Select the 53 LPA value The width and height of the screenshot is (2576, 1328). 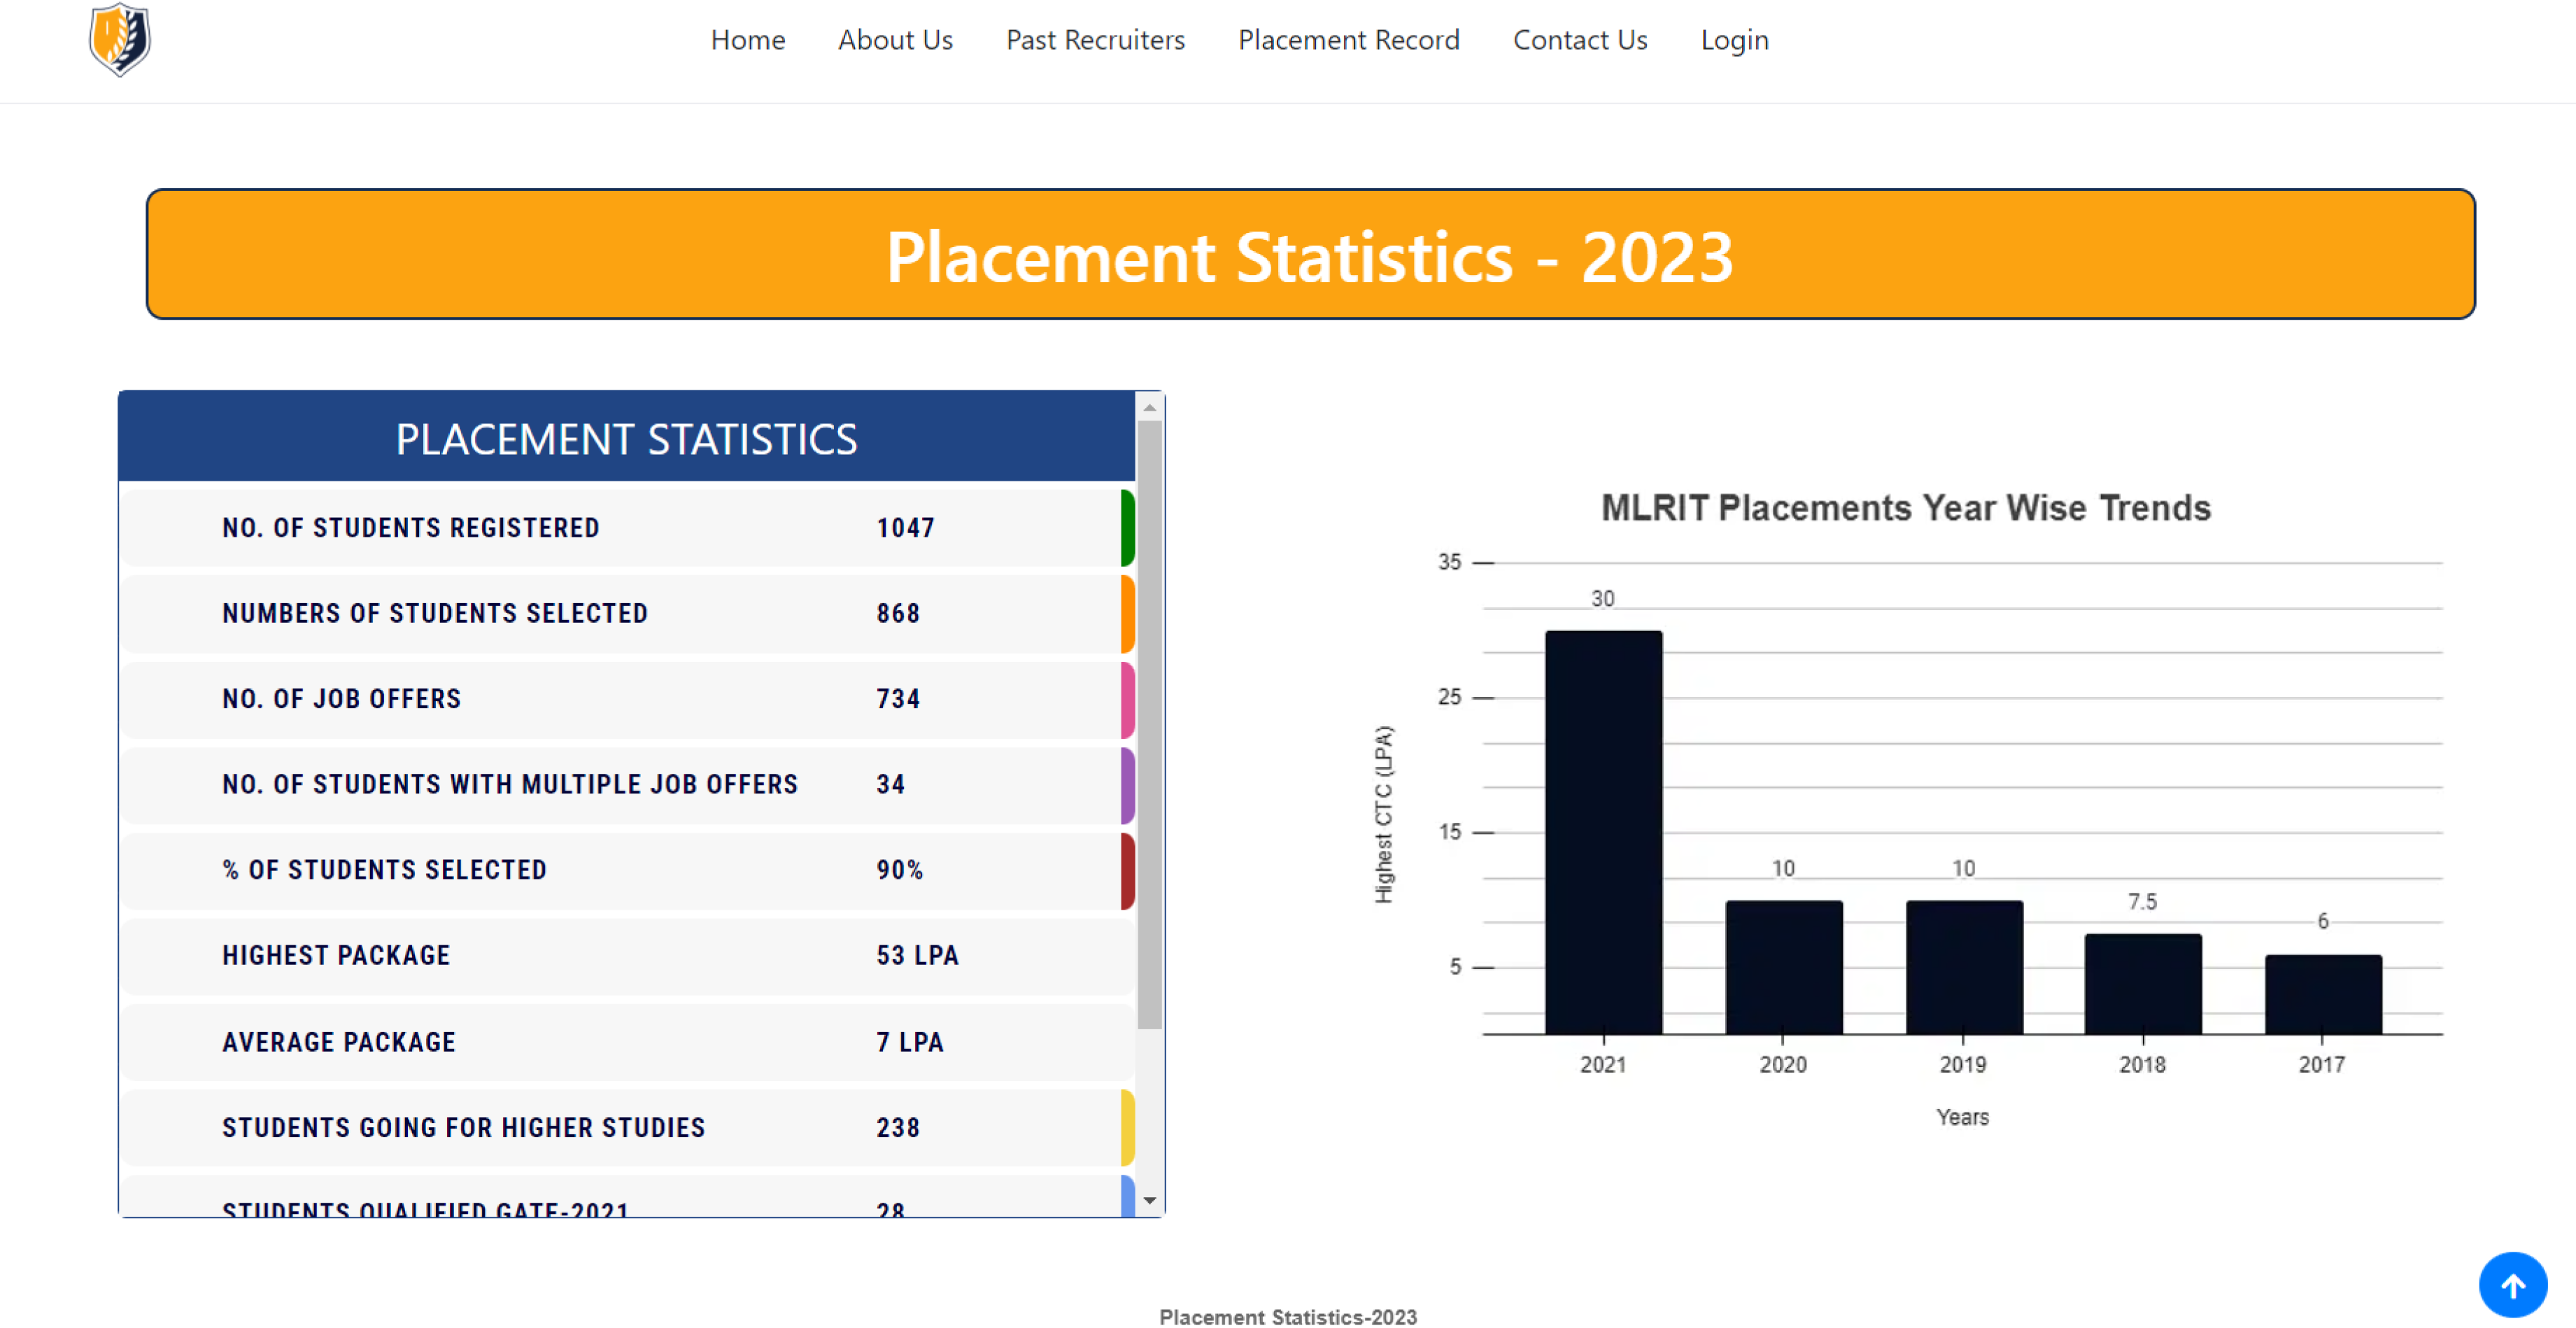[917, 956]
